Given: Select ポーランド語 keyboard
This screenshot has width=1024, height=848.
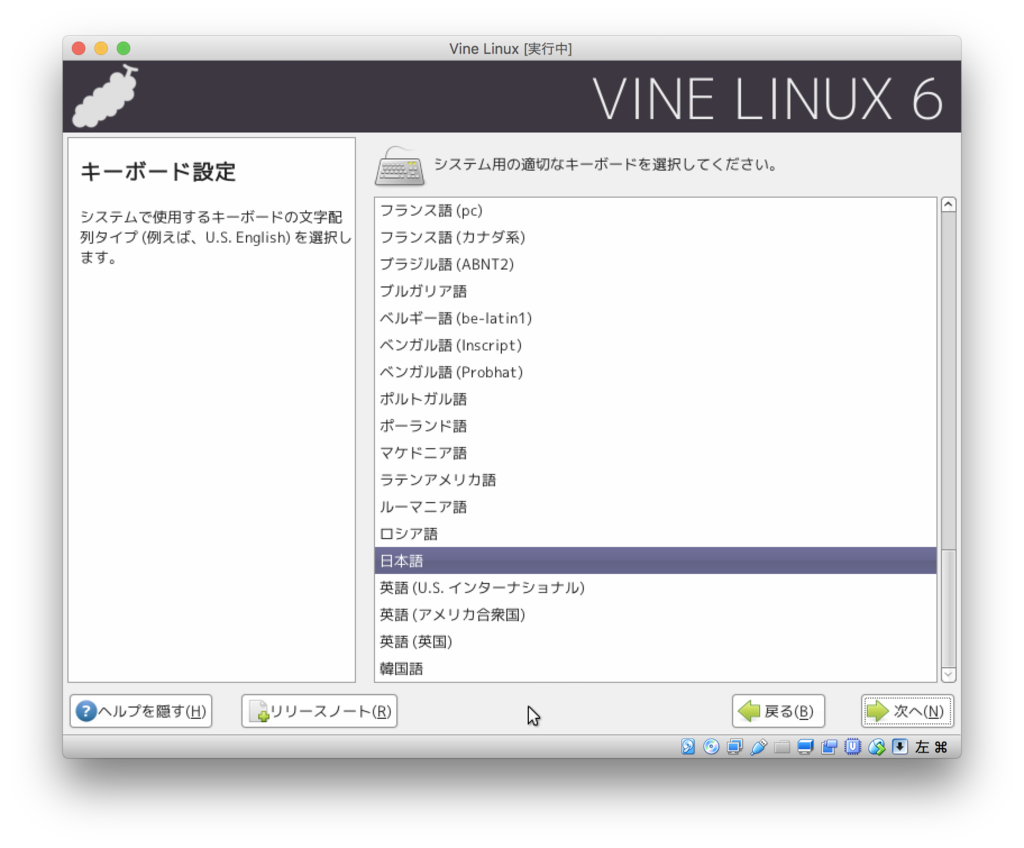Looking at the screenshot, I should [x=656, y=426].
